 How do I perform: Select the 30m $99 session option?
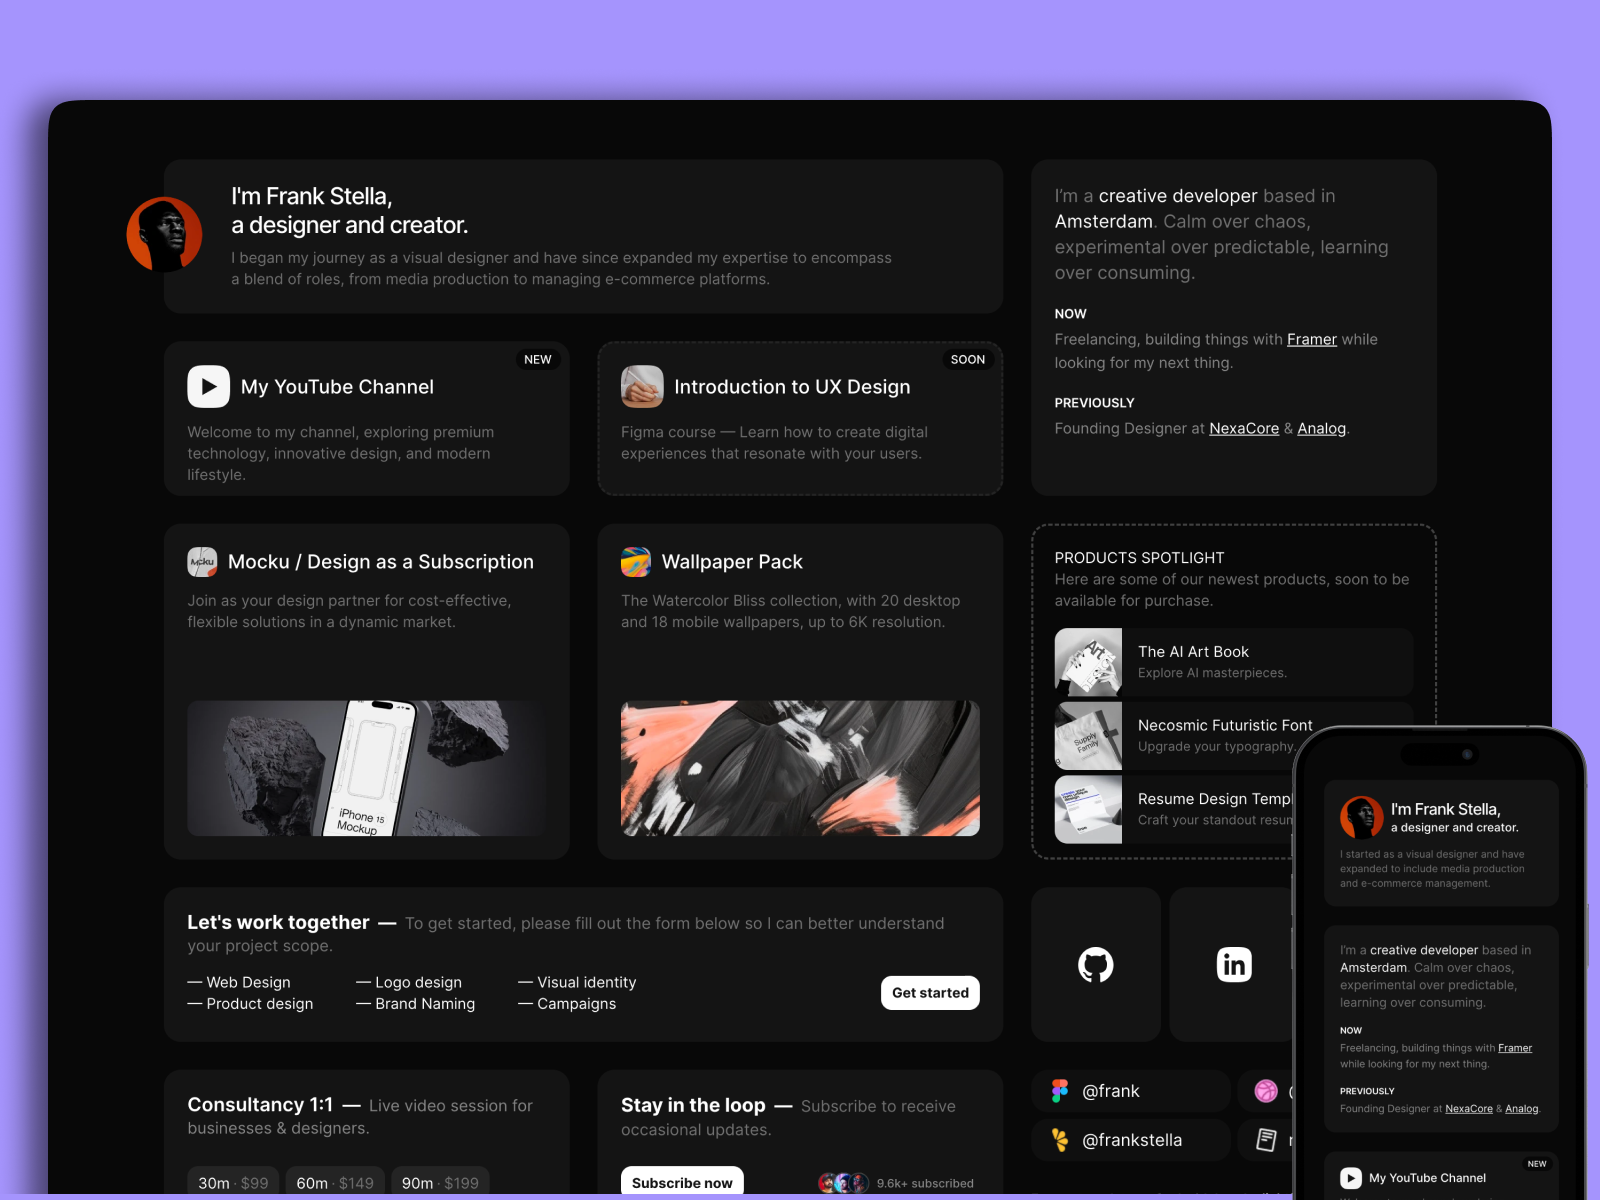coord(233,1182)
